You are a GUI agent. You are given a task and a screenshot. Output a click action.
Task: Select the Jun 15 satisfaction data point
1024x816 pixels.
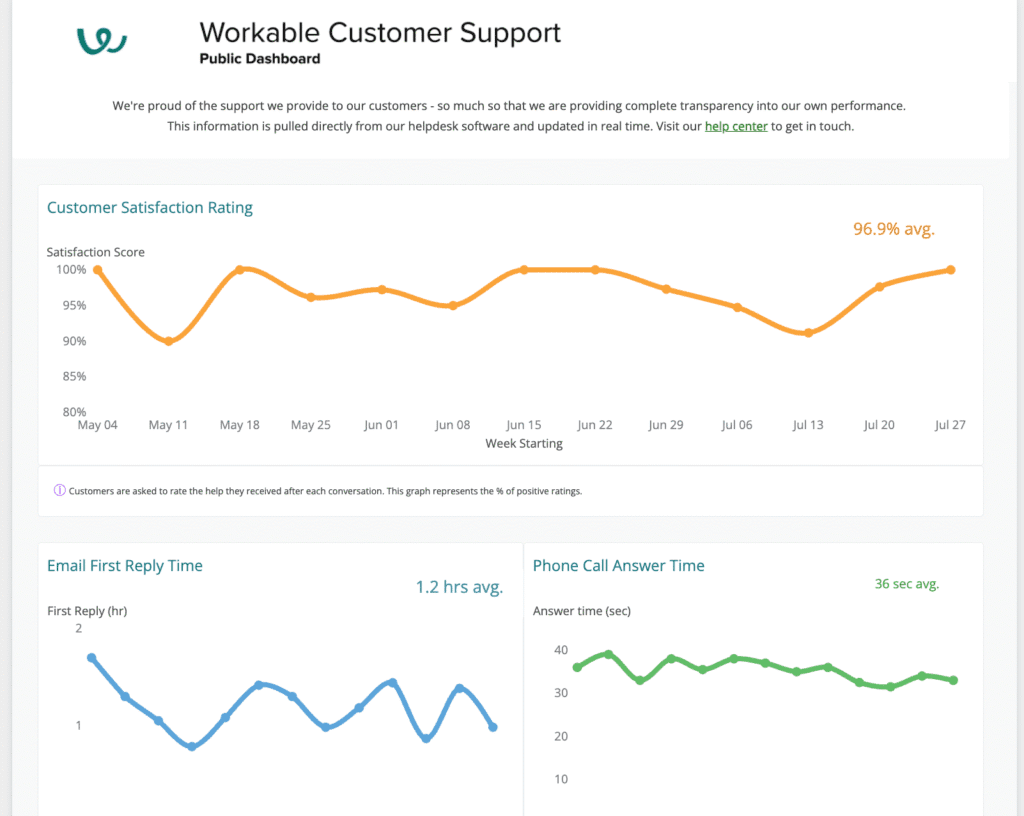[x=524, y=270]
